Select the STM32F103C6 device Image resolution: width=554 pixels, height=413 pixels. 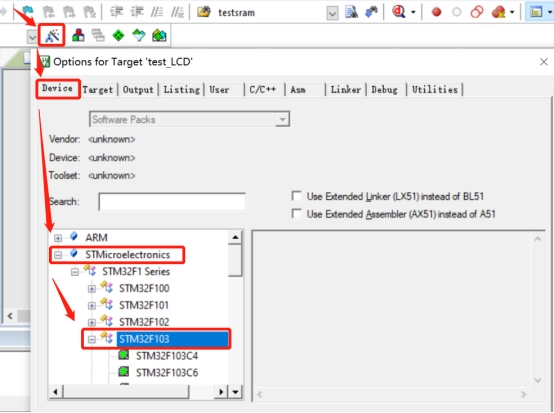pos(167,373)
